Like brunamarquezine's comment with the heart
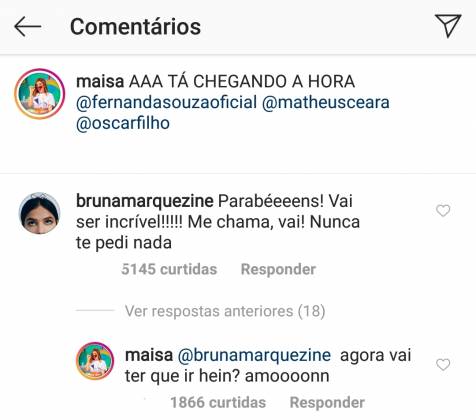Image resolution: width=476 pixels, height=420 pixels. coord(443,211)
